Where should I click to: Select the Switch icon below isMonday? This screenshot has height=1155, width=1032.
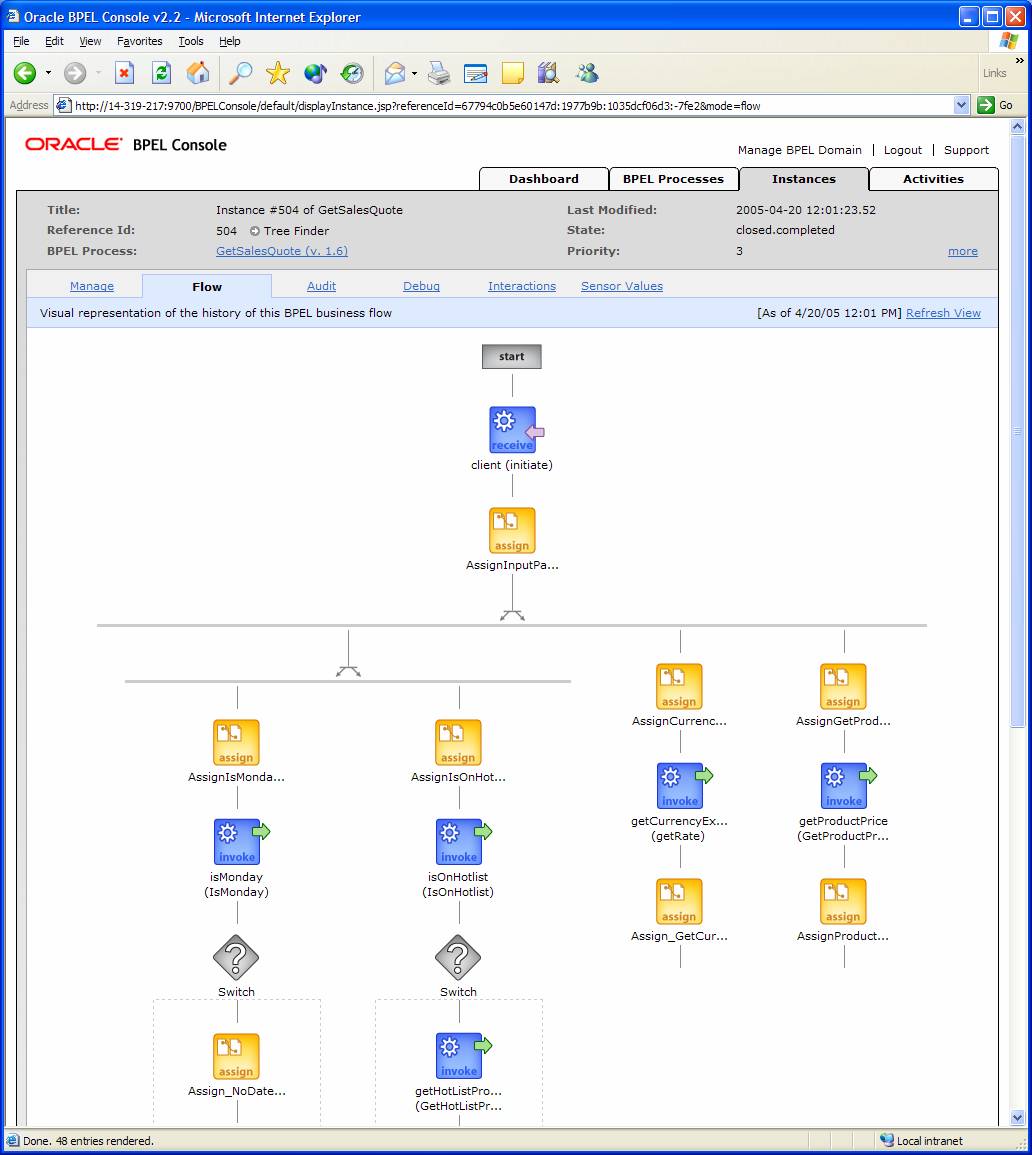click(236, 958)
